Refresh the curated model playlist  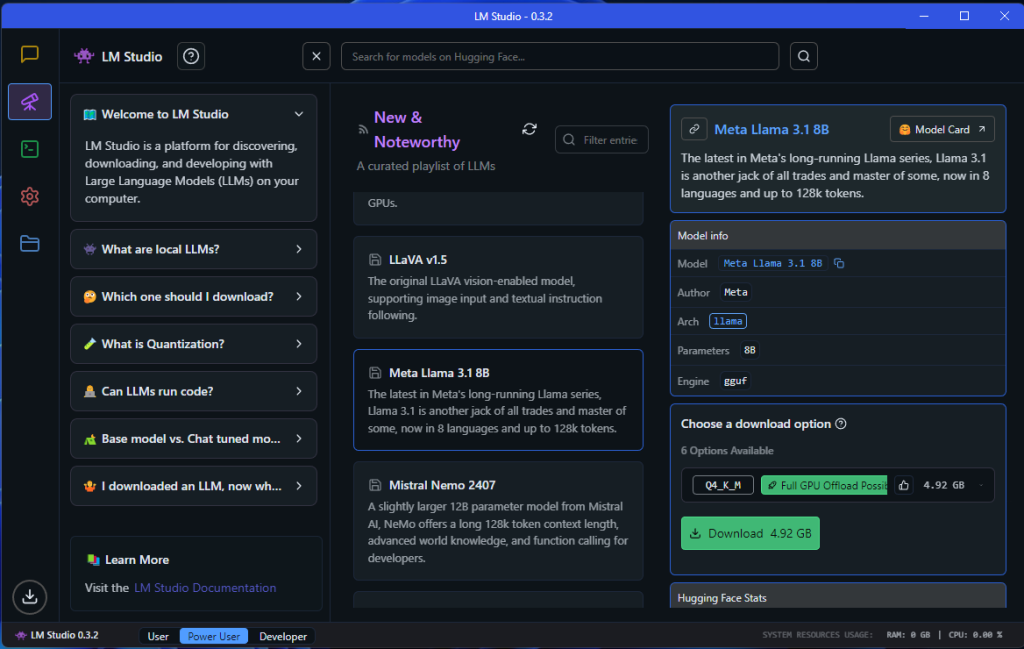click(x=529, y=129)
